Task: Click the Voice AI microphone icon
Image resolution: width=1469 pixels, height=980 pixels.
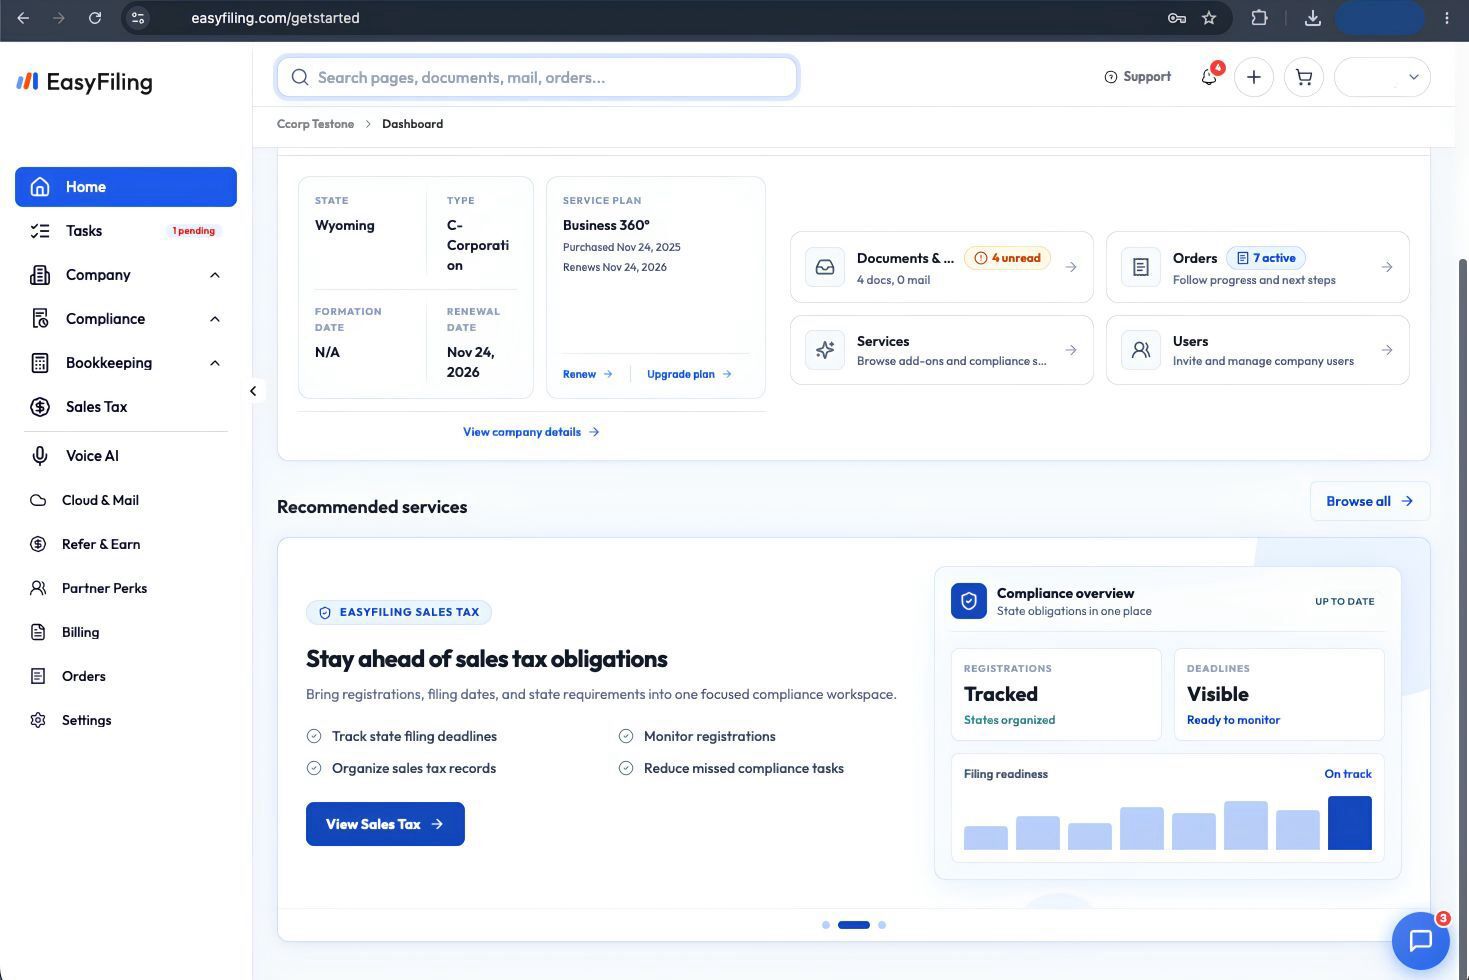Action: 40,456
